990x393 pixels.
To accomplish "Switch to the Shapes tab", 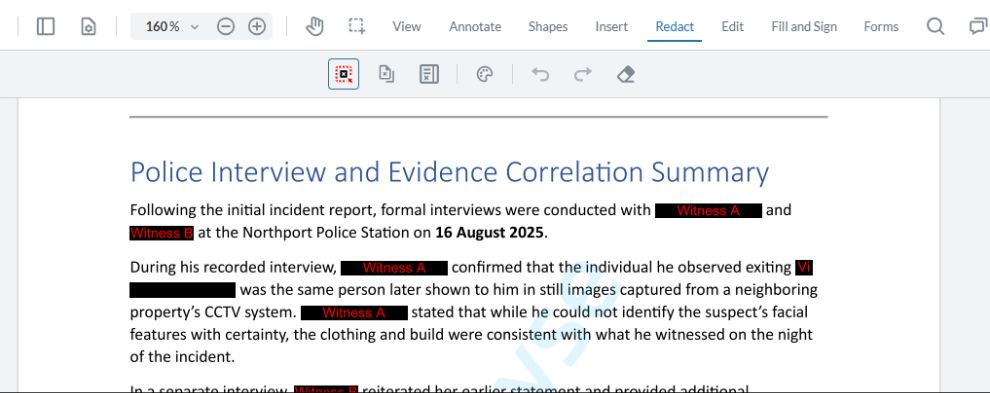I will (x=547, y=27).
